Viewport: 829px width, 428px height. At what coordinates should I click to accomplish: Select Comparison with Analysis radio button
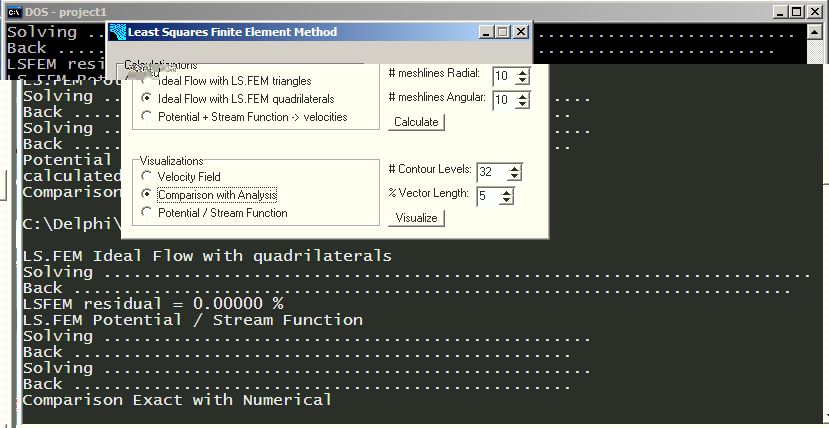[x=147, y=194]
